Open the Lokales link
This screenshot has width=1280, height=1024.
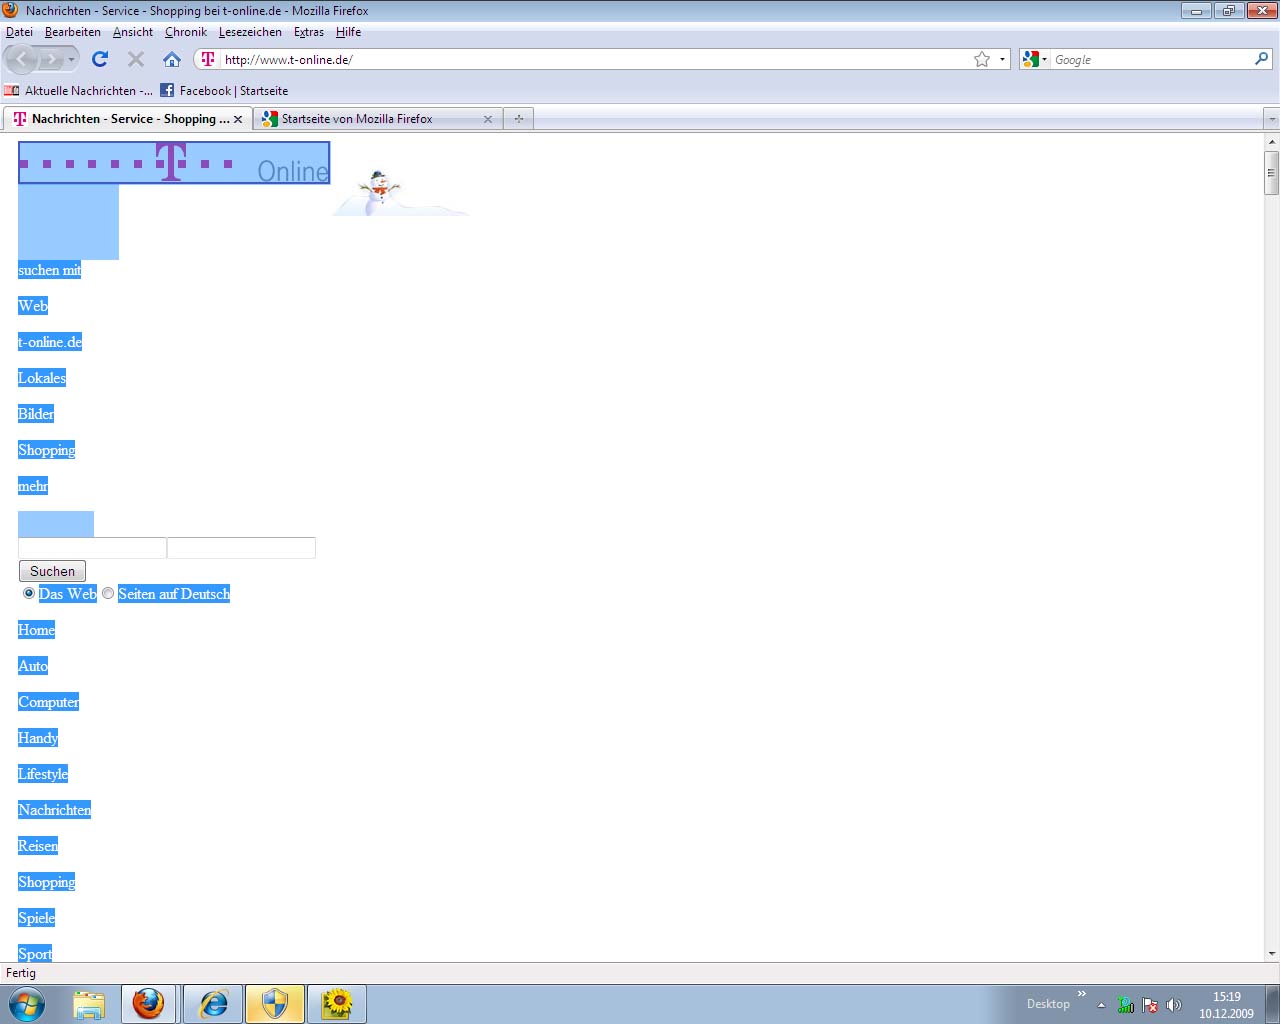coord(42,378)
